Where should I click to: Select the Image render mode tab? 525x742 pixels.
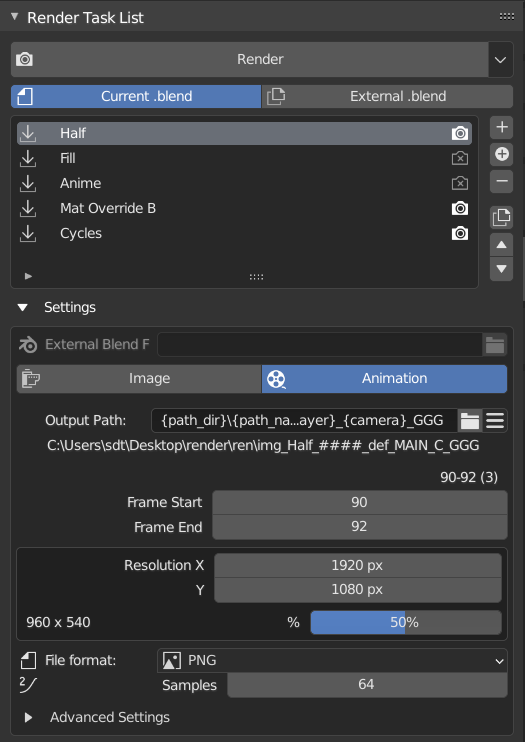click(139, 379)
